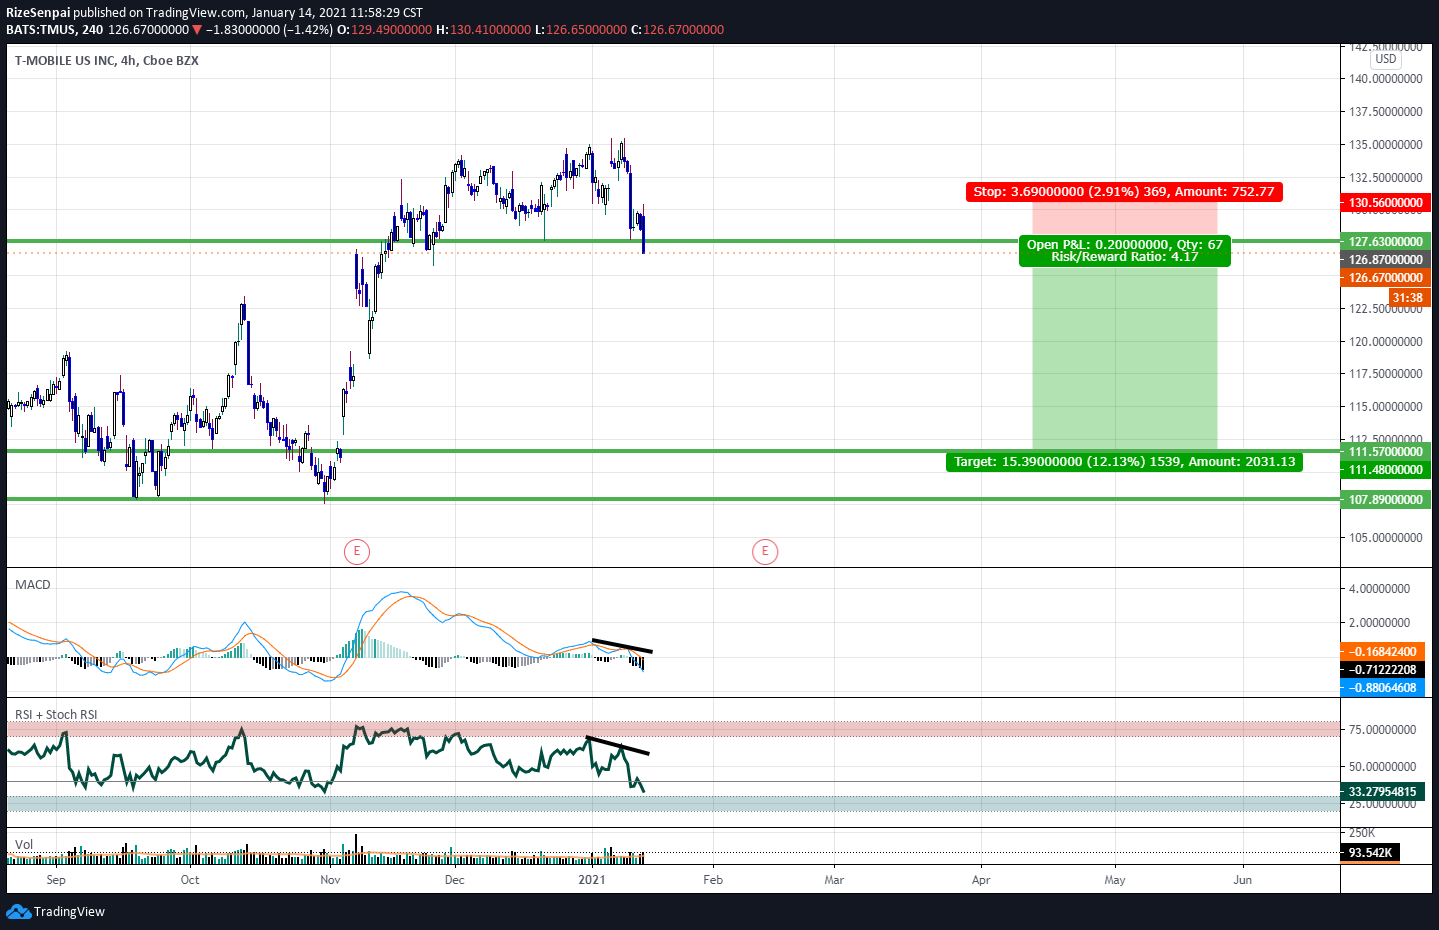Click the gray 126.87 price tag
The height and width of the screenshot is (930, 1439).
click(x=1385, y=260)
